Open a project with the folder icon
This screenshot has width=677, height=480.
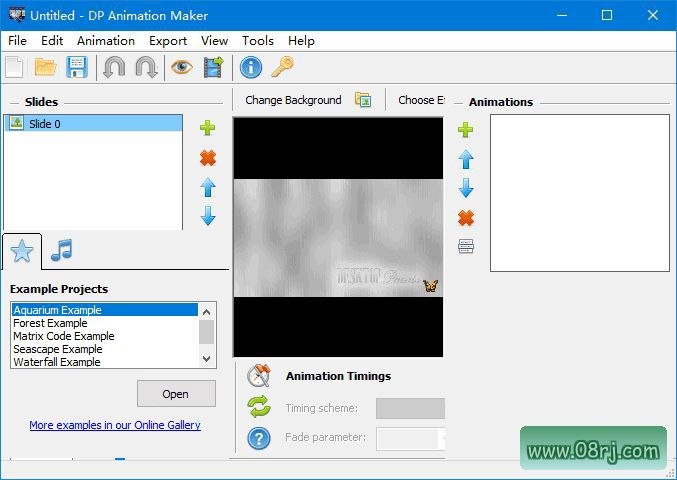pyautogui.click(x=46, y=68)
